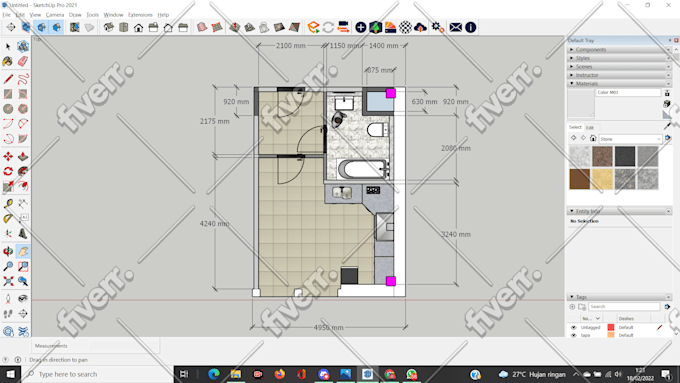Open the Name column sort dropdown
The height and width of the screenshot is (383, 680).
598,318
